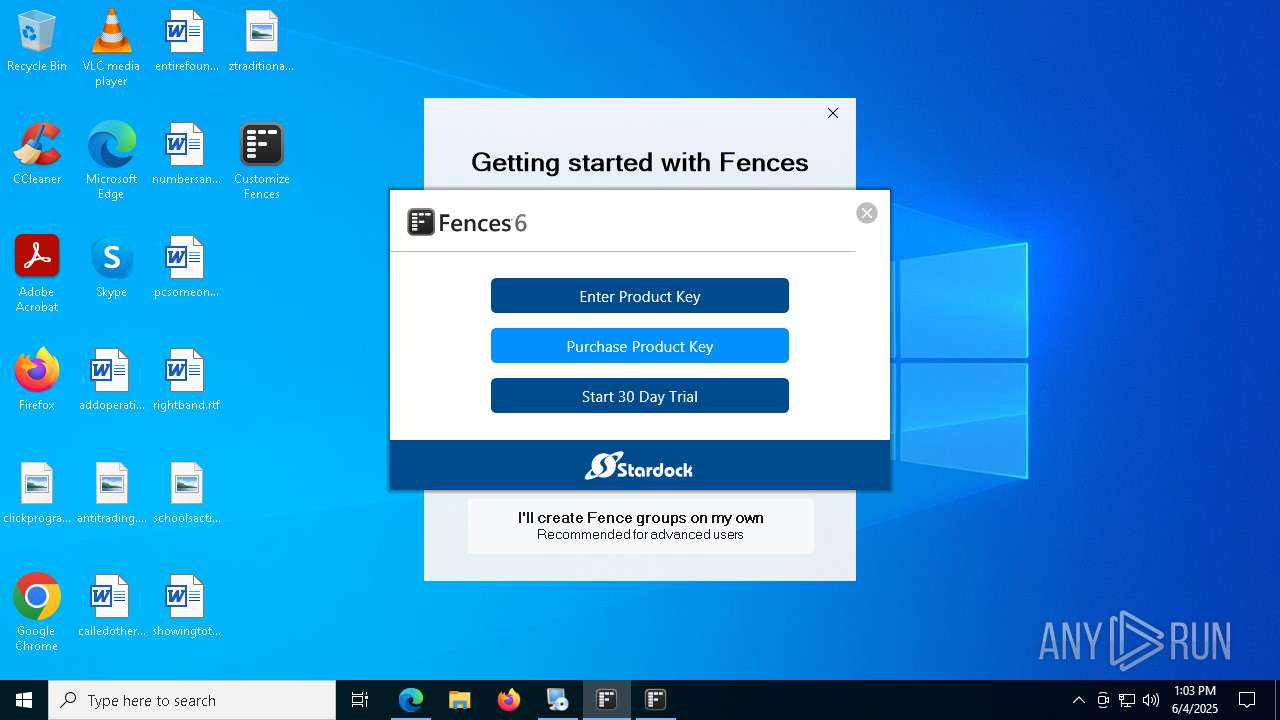Choose Purchase Product Key
1280x720 pixels.
point(640,346)
